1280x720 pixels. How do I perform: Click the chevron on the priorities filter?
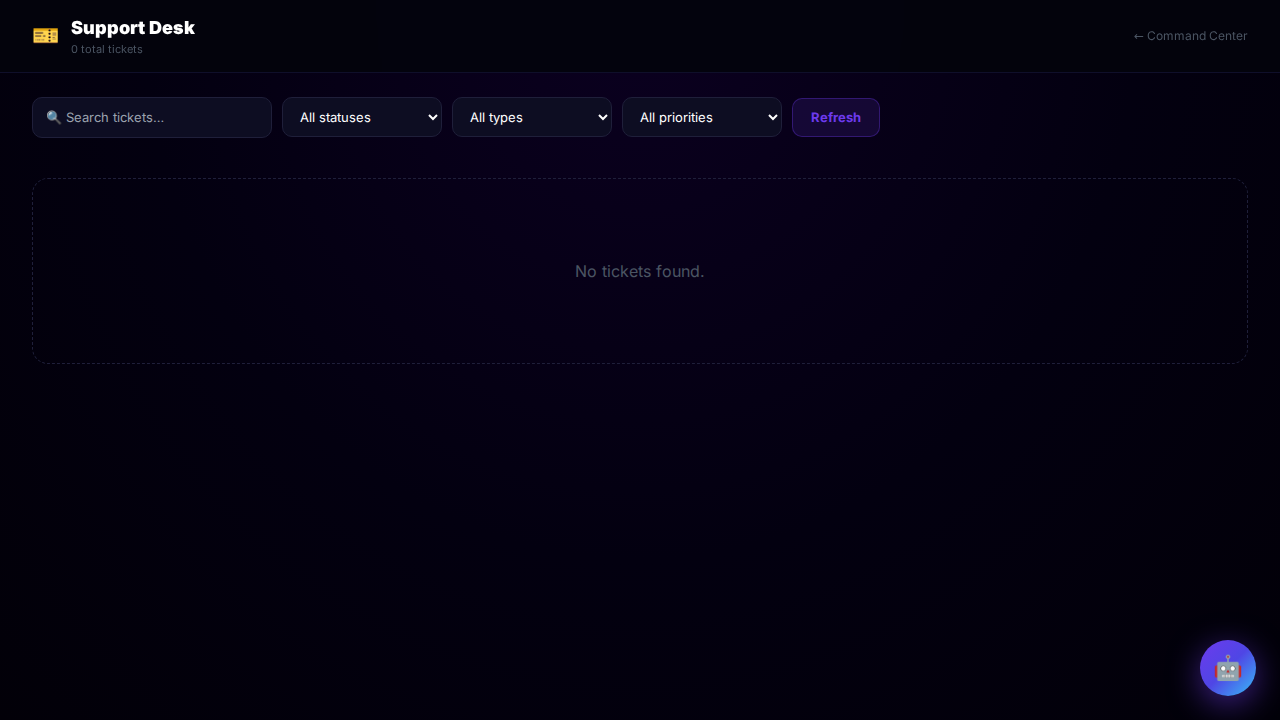(772, 117)
